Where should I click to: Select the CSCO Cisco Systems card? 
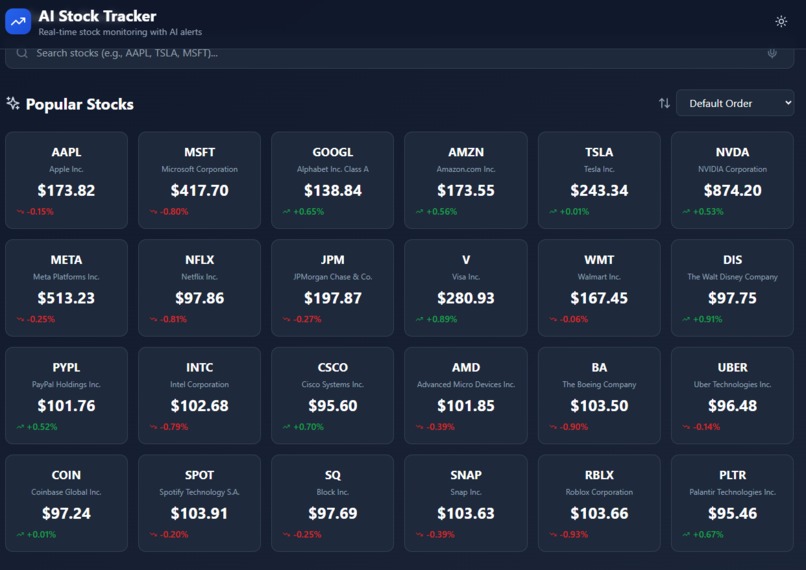click(333, 395)
